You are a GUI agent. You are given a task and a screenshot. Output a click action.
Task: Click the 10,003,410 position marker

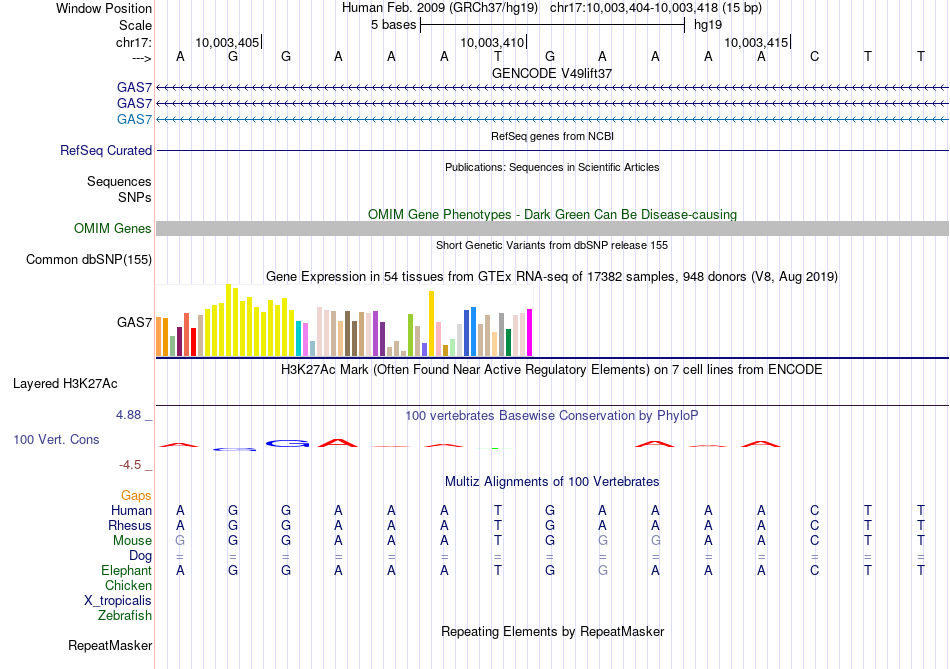point(492,42)
